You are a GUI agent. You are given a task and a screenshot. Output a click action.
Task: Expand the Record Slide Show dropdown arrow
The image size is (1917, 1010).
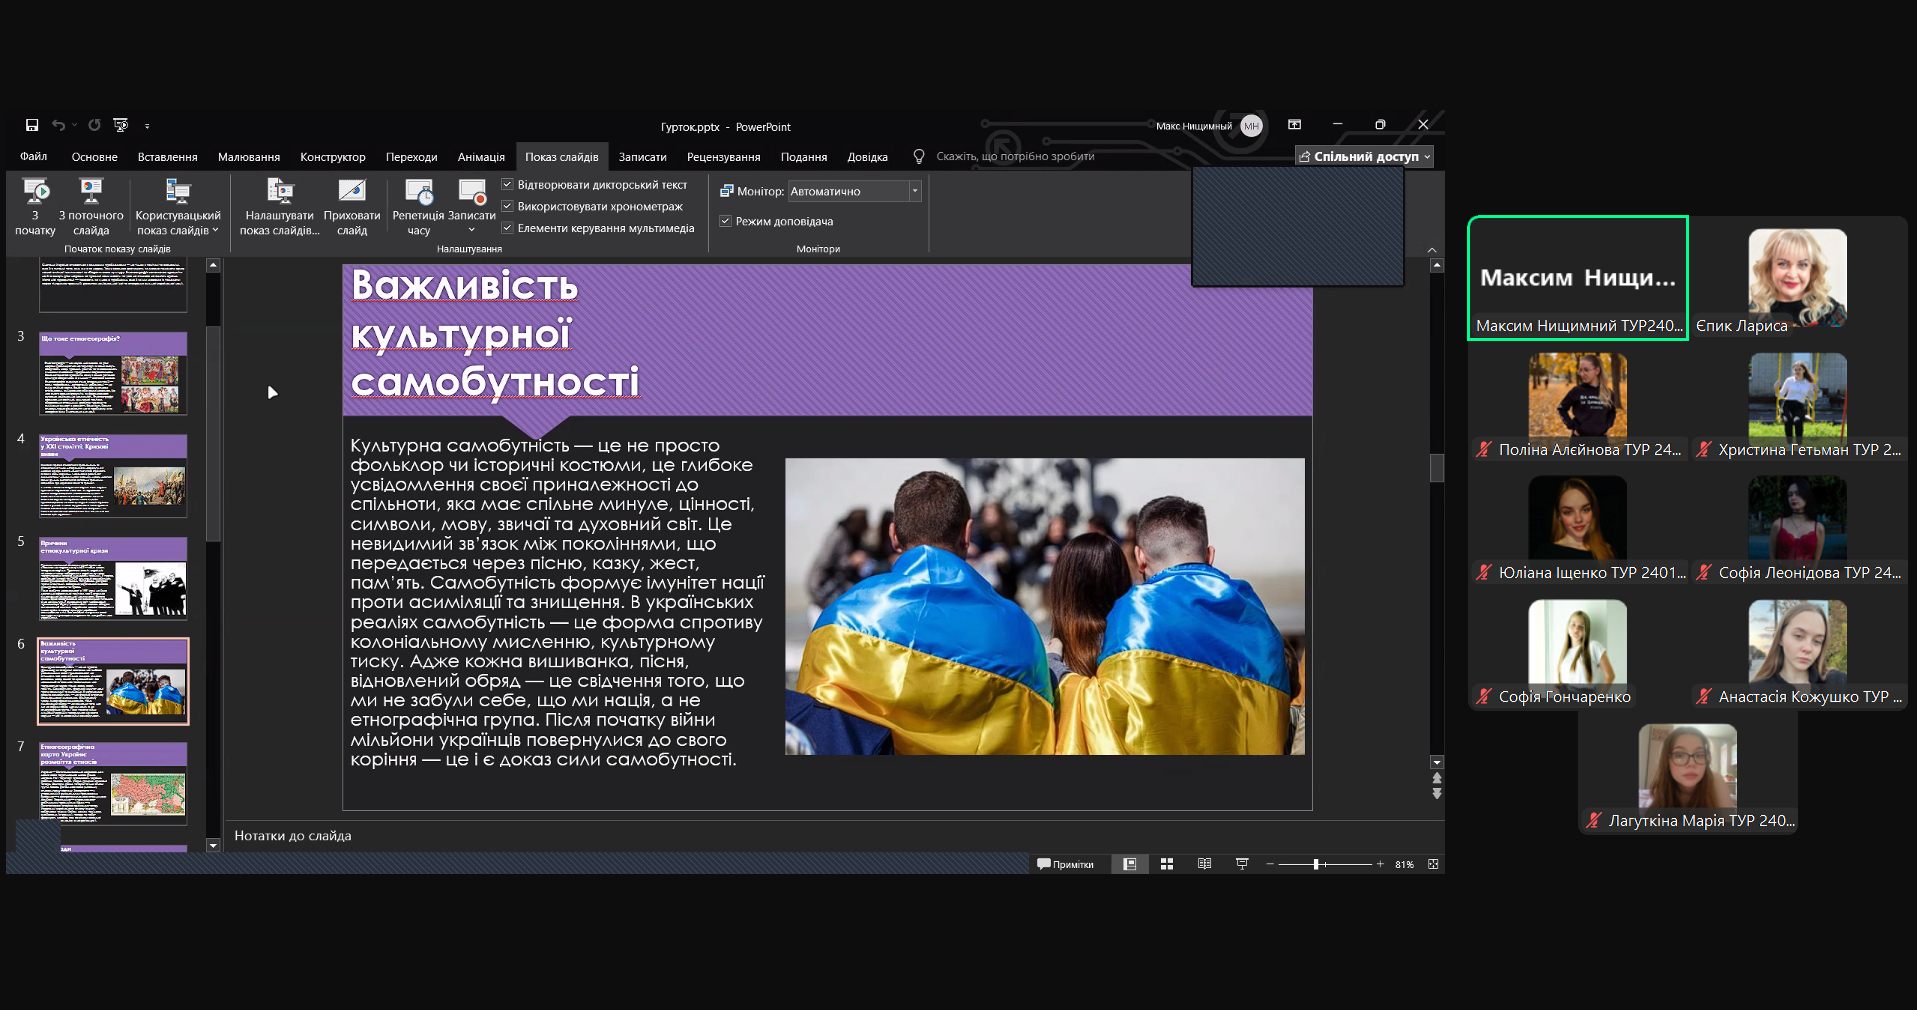tap(472, 231)
